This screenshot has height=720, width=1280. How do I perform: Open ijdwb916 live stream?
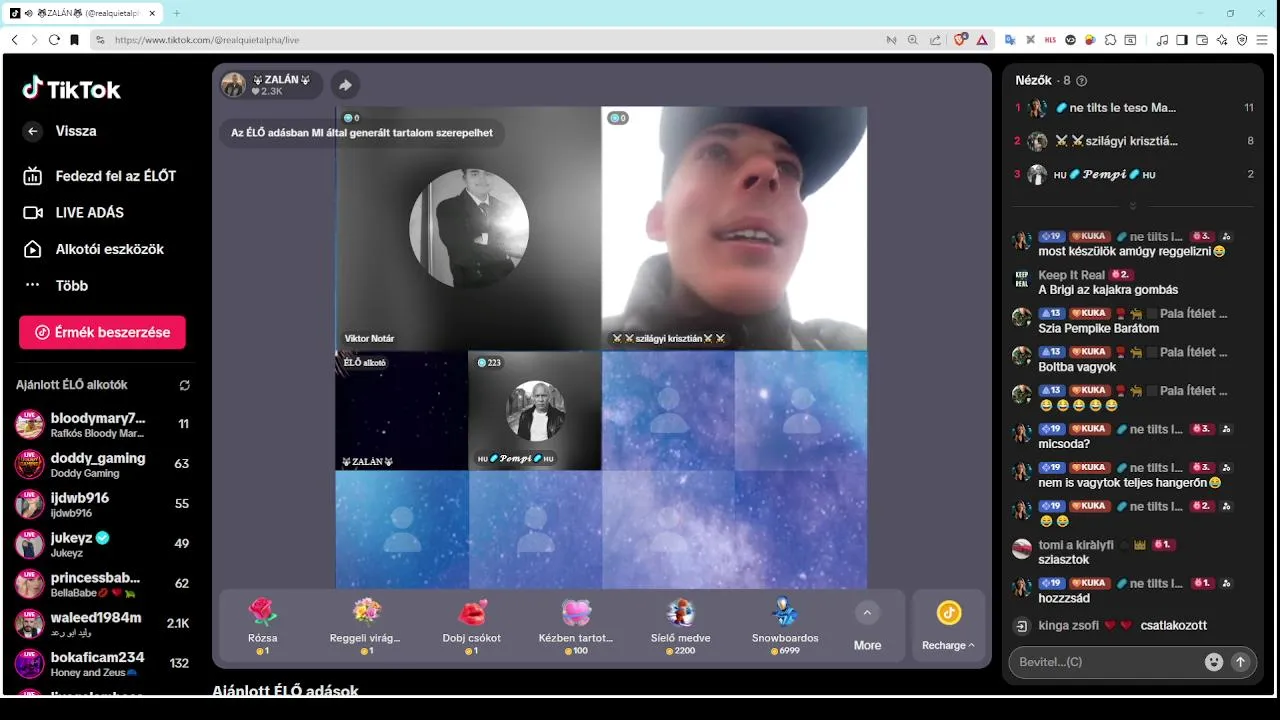[x=102, y=504]
